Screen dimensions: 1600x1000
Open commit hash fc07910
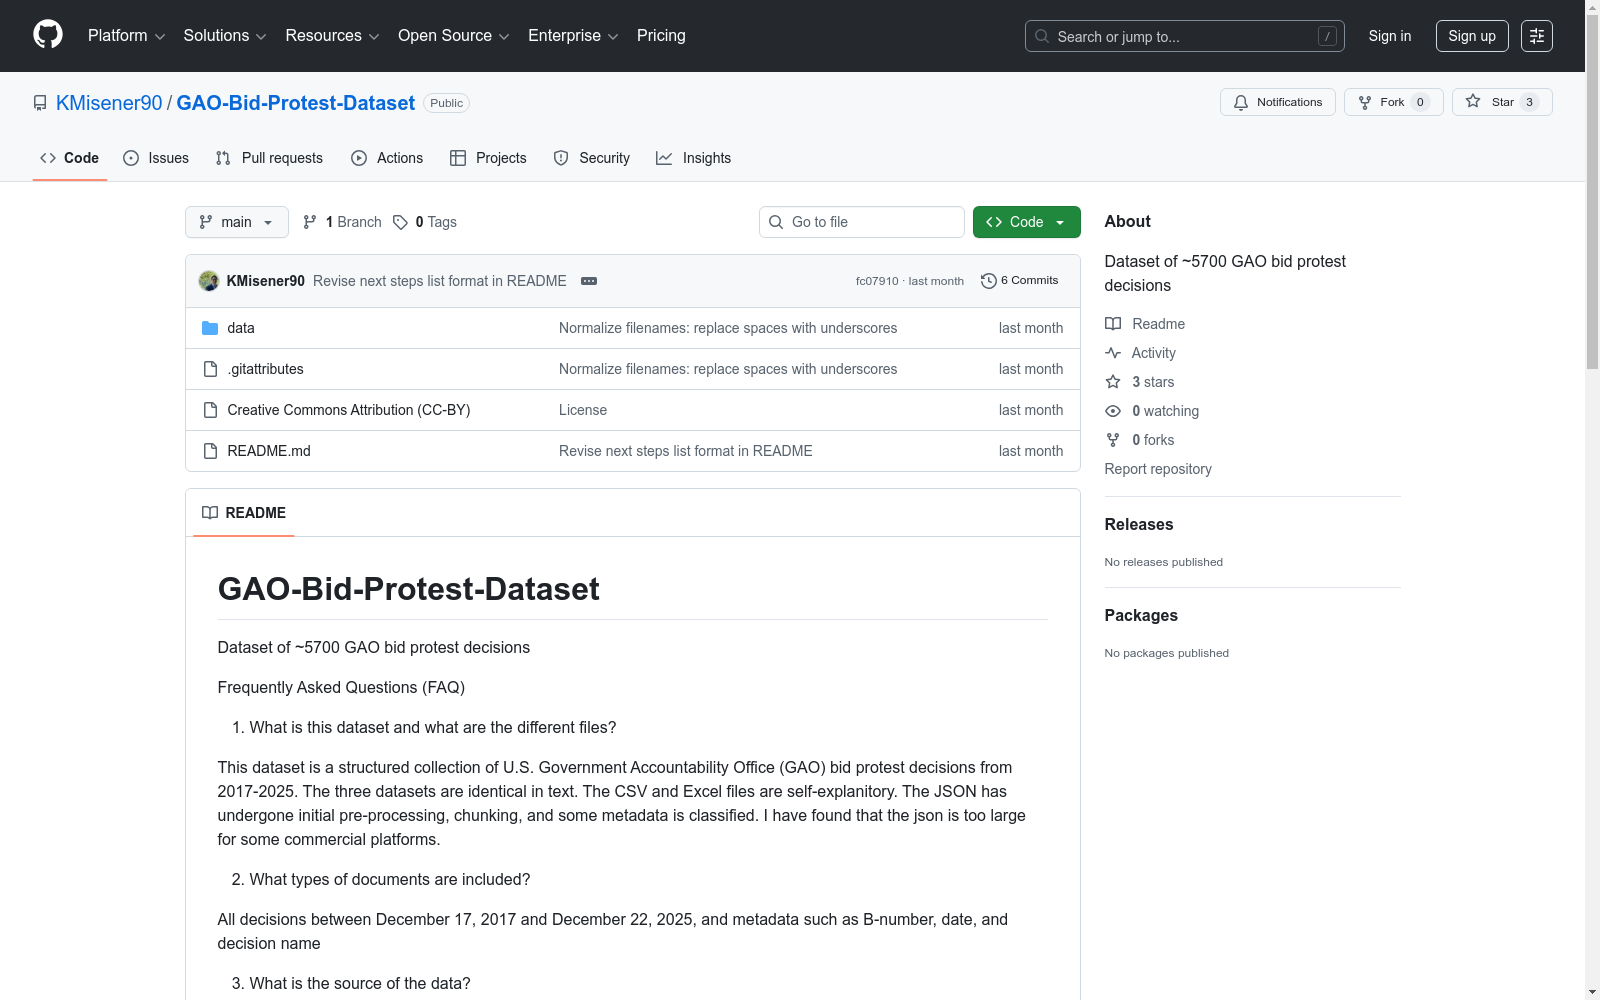877,281
